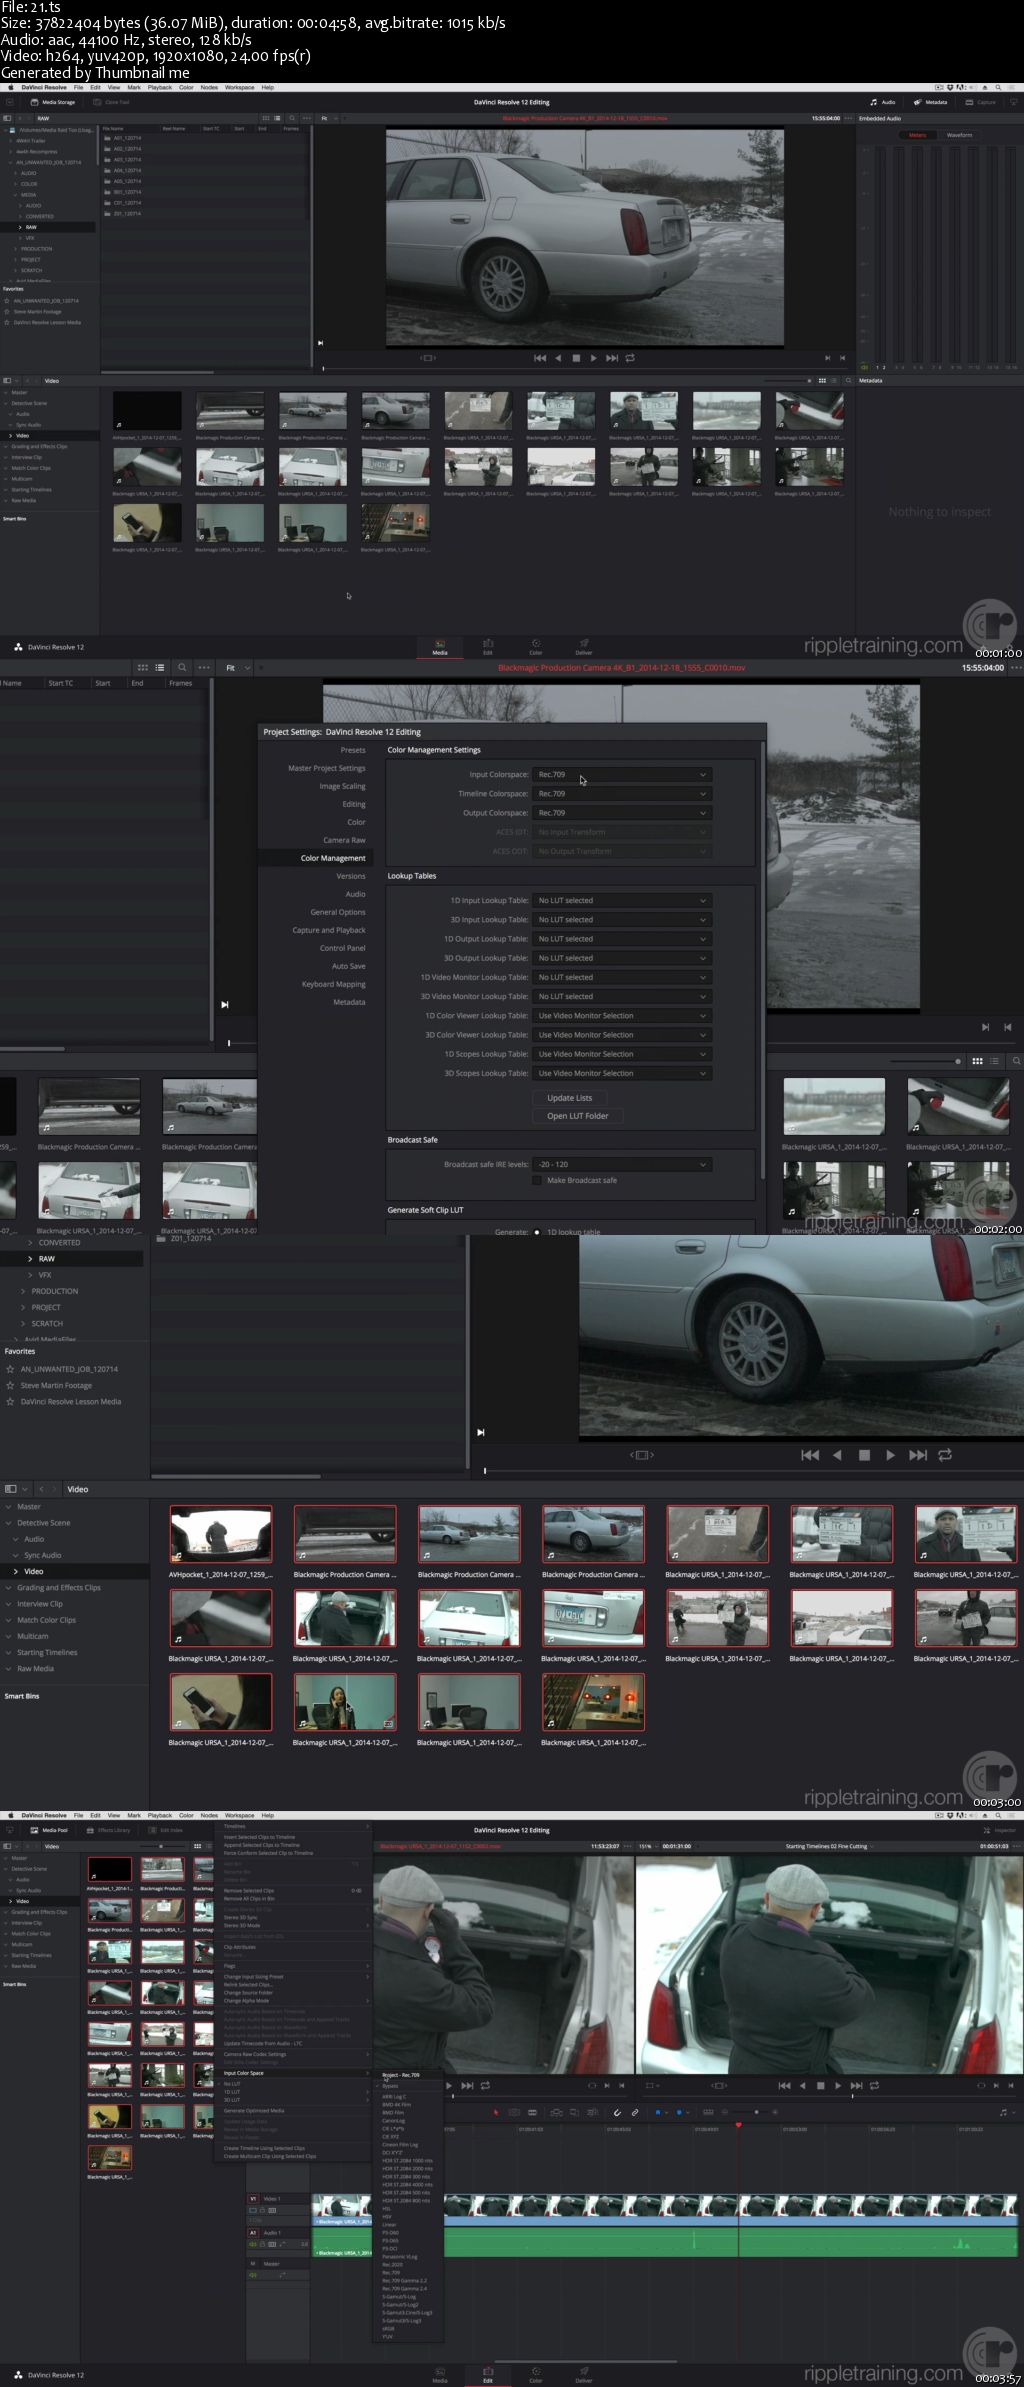Select Auto Save in Project Settings sidebar
This screenshot has width=1024, height=2387.
[349, 967]
